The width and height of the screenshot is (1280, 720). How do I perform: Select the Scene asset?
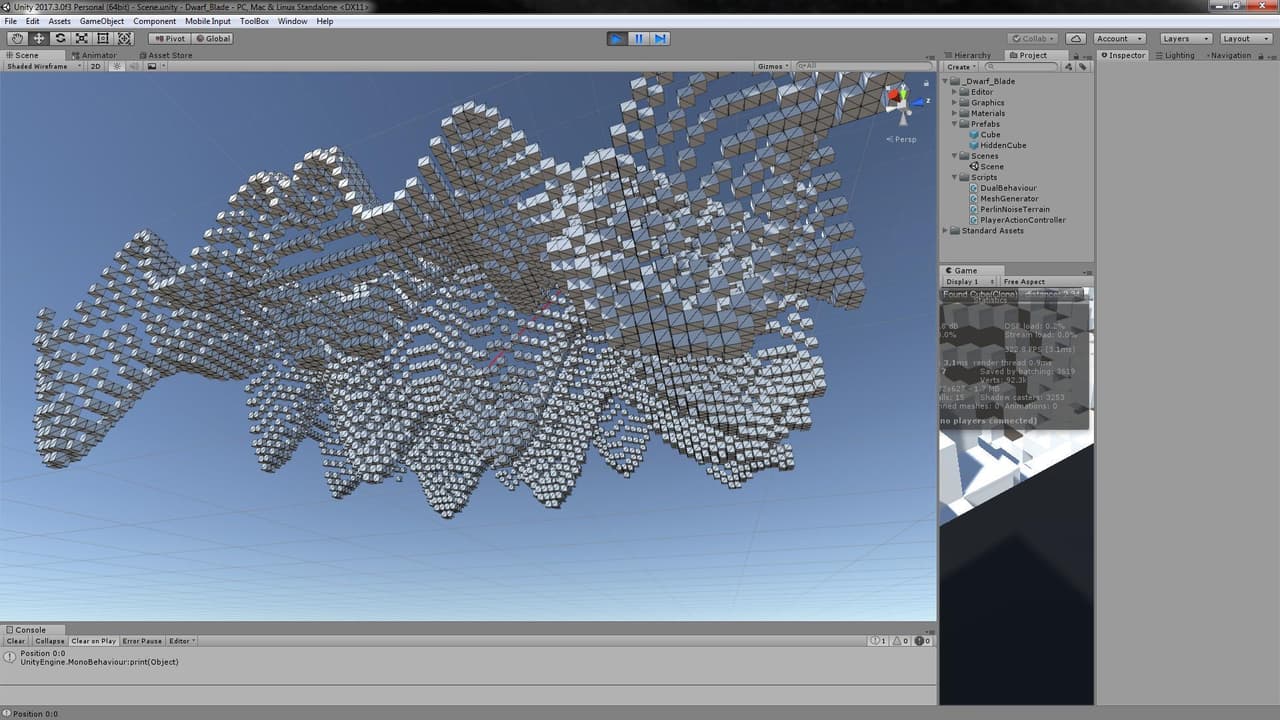[x=991, y=166]
